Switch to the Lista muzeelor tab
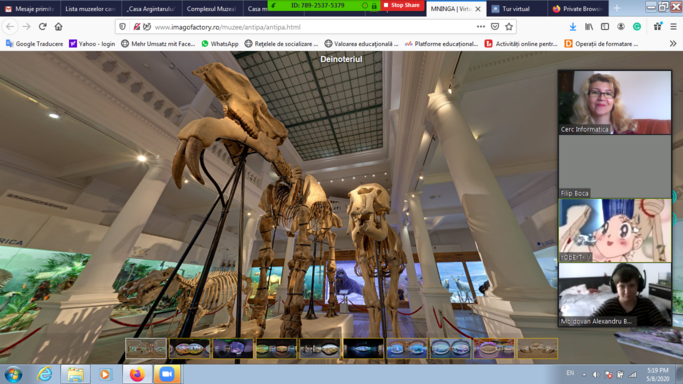Viewport: 683px width, 384px height. [x=90, y=8]
